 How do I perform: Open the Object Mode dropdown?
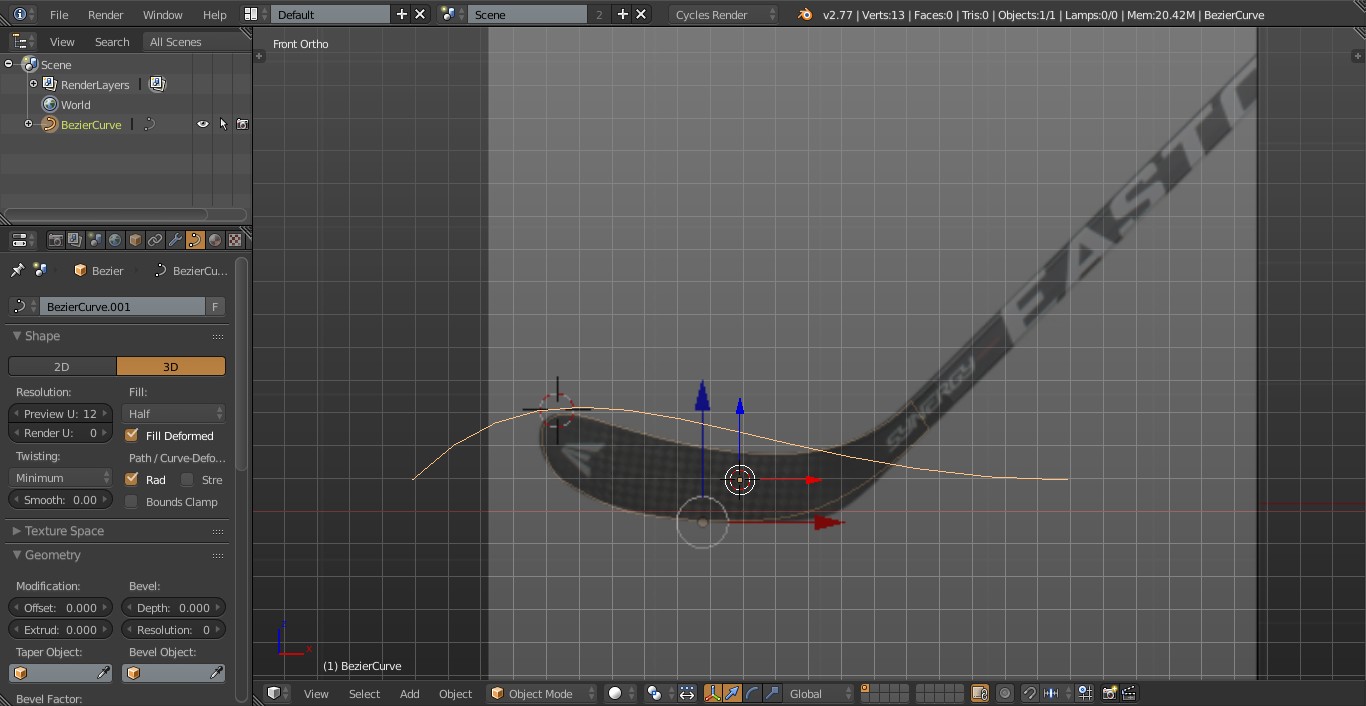pos(542,693)
